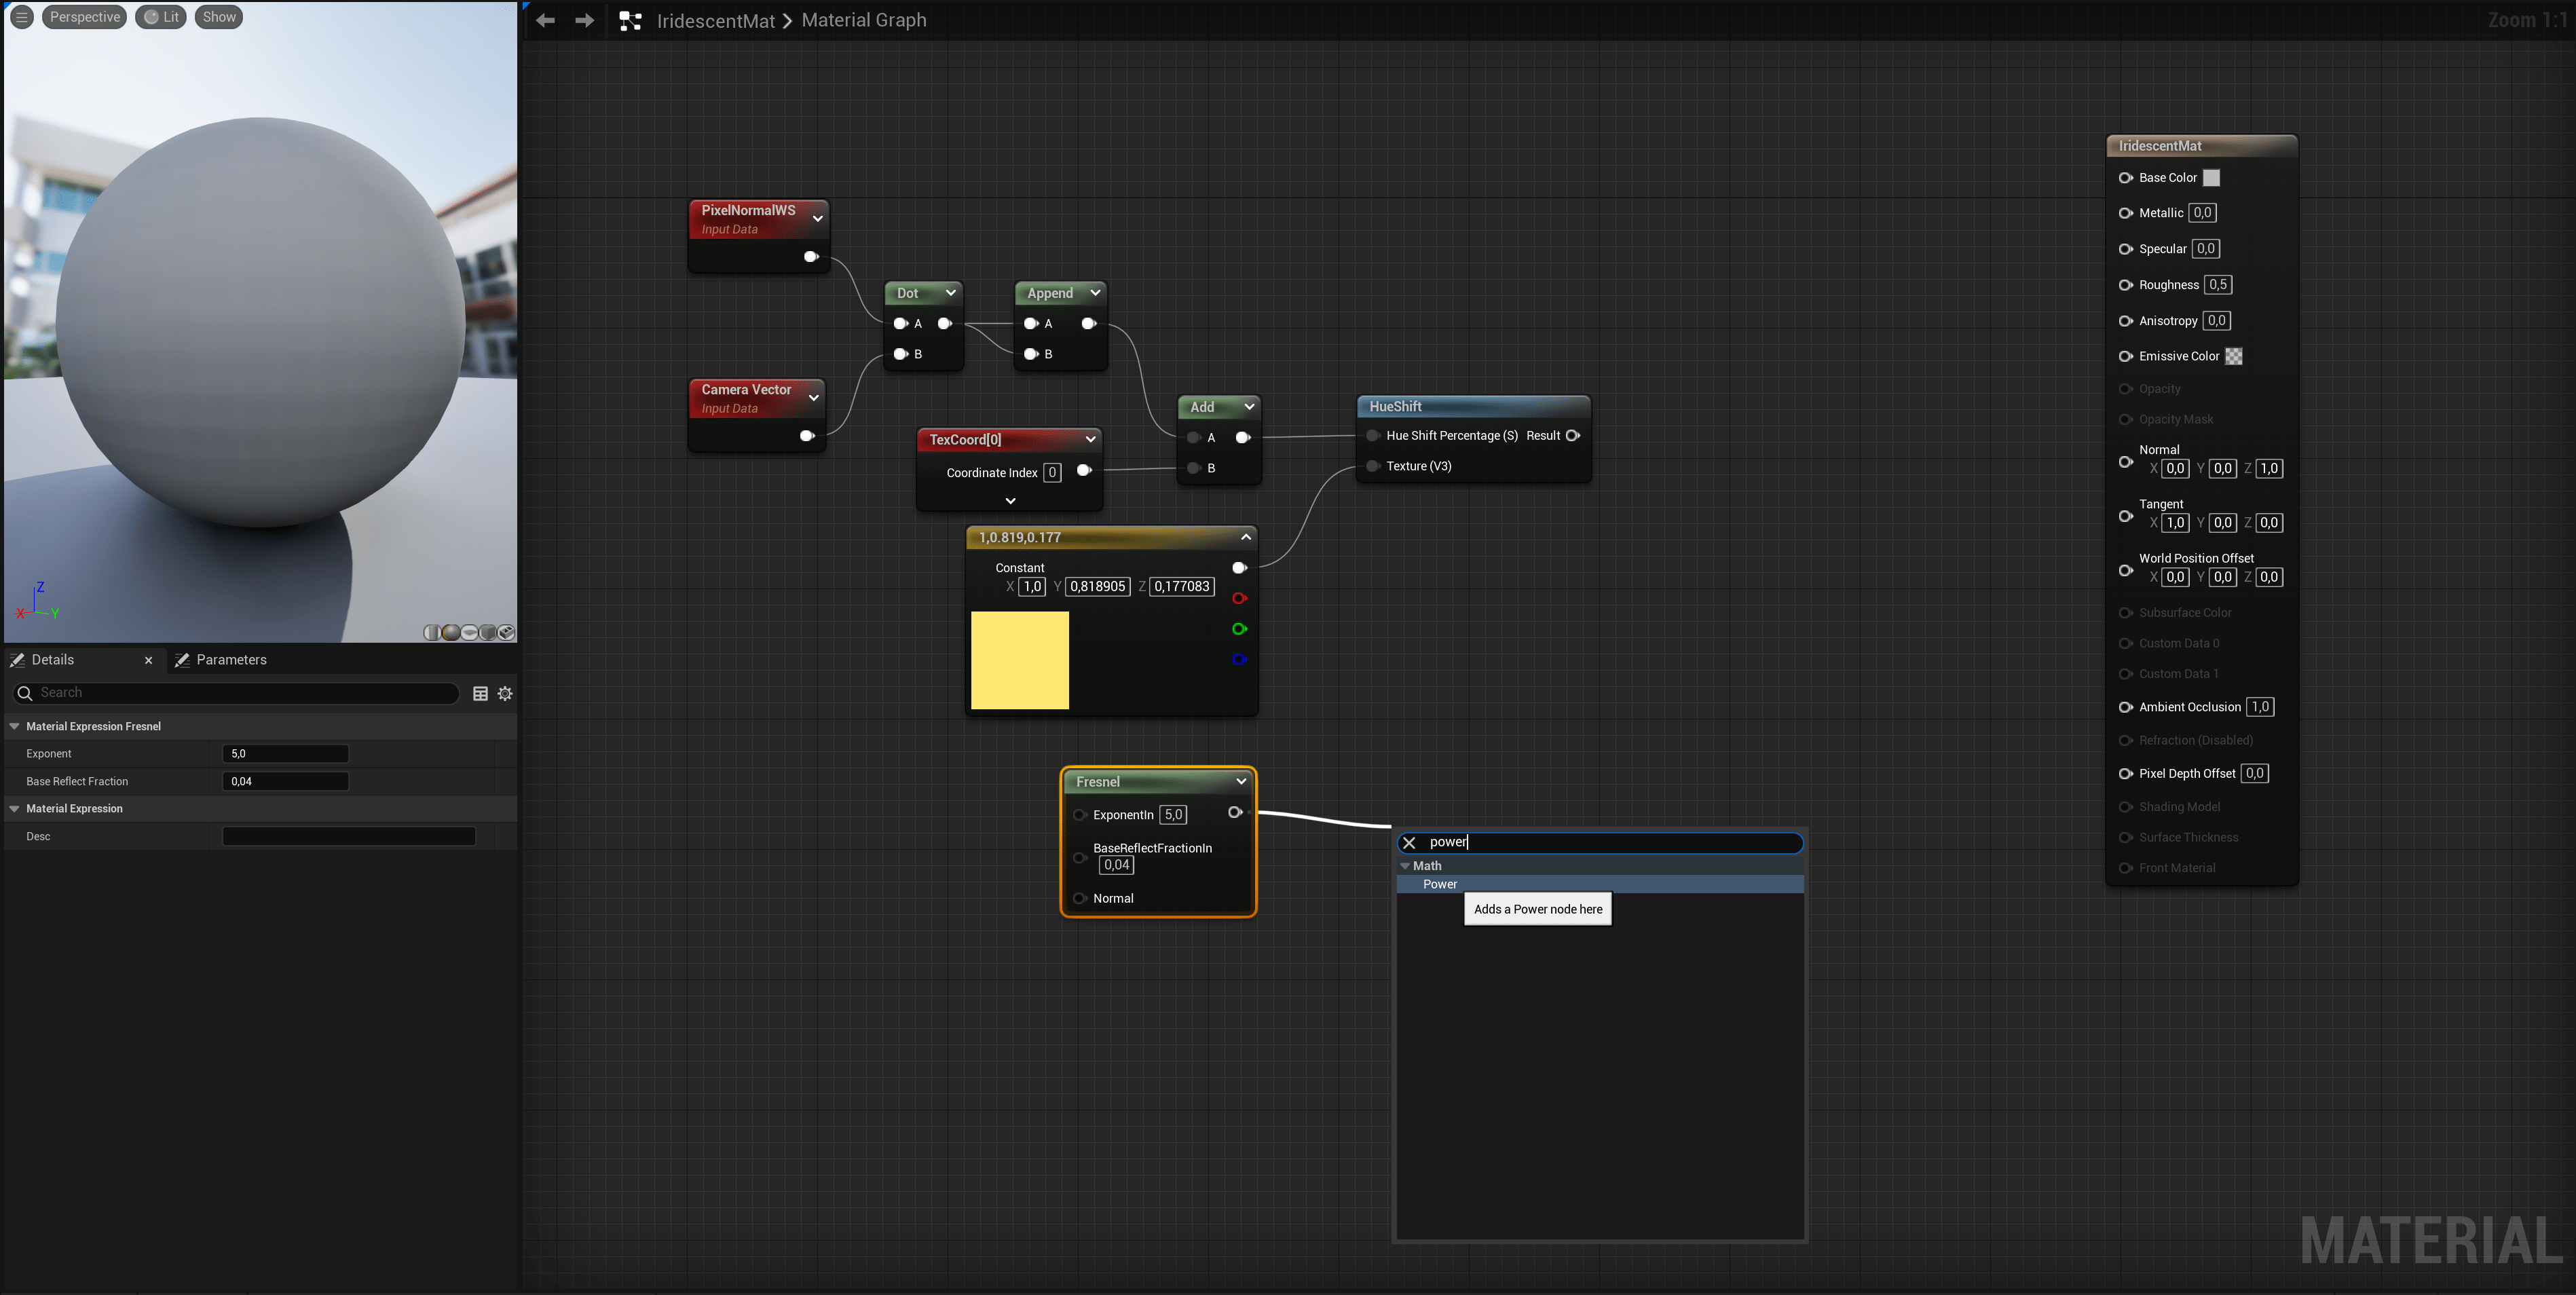Image resolution: width=2576 pixels, height=1295 pixels.
Task: Click yellow color swatch on Constant node
Action: [1019, 660]
